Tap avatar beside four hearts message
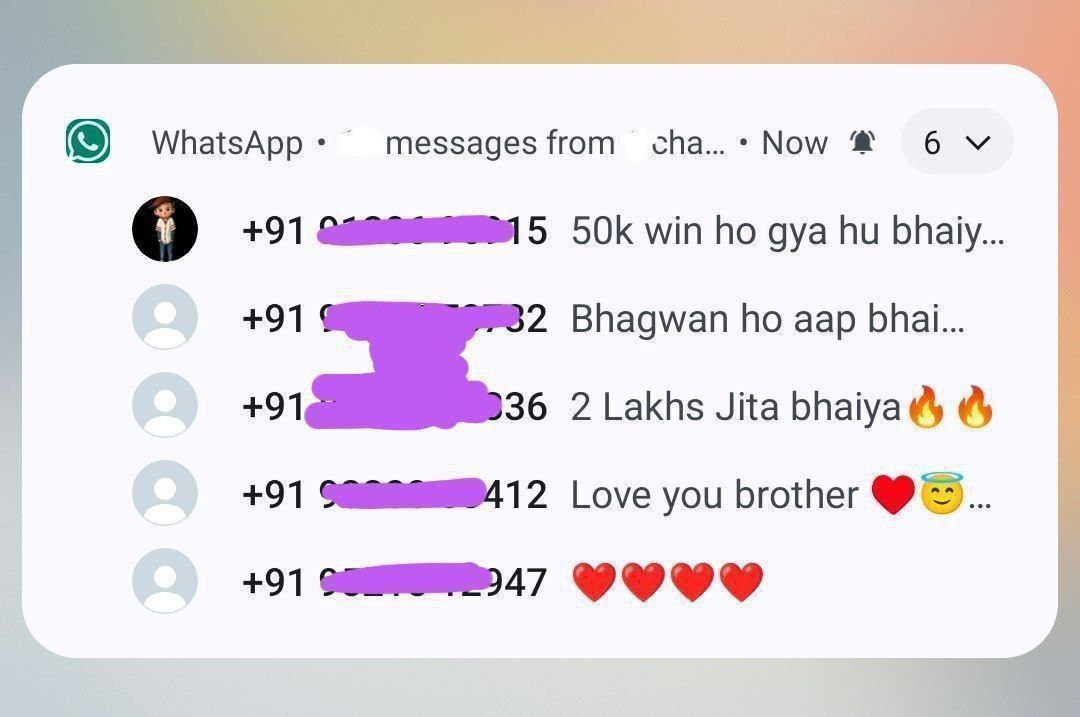This screenshot has height=717, width=1080. click(x=165, y=581)
